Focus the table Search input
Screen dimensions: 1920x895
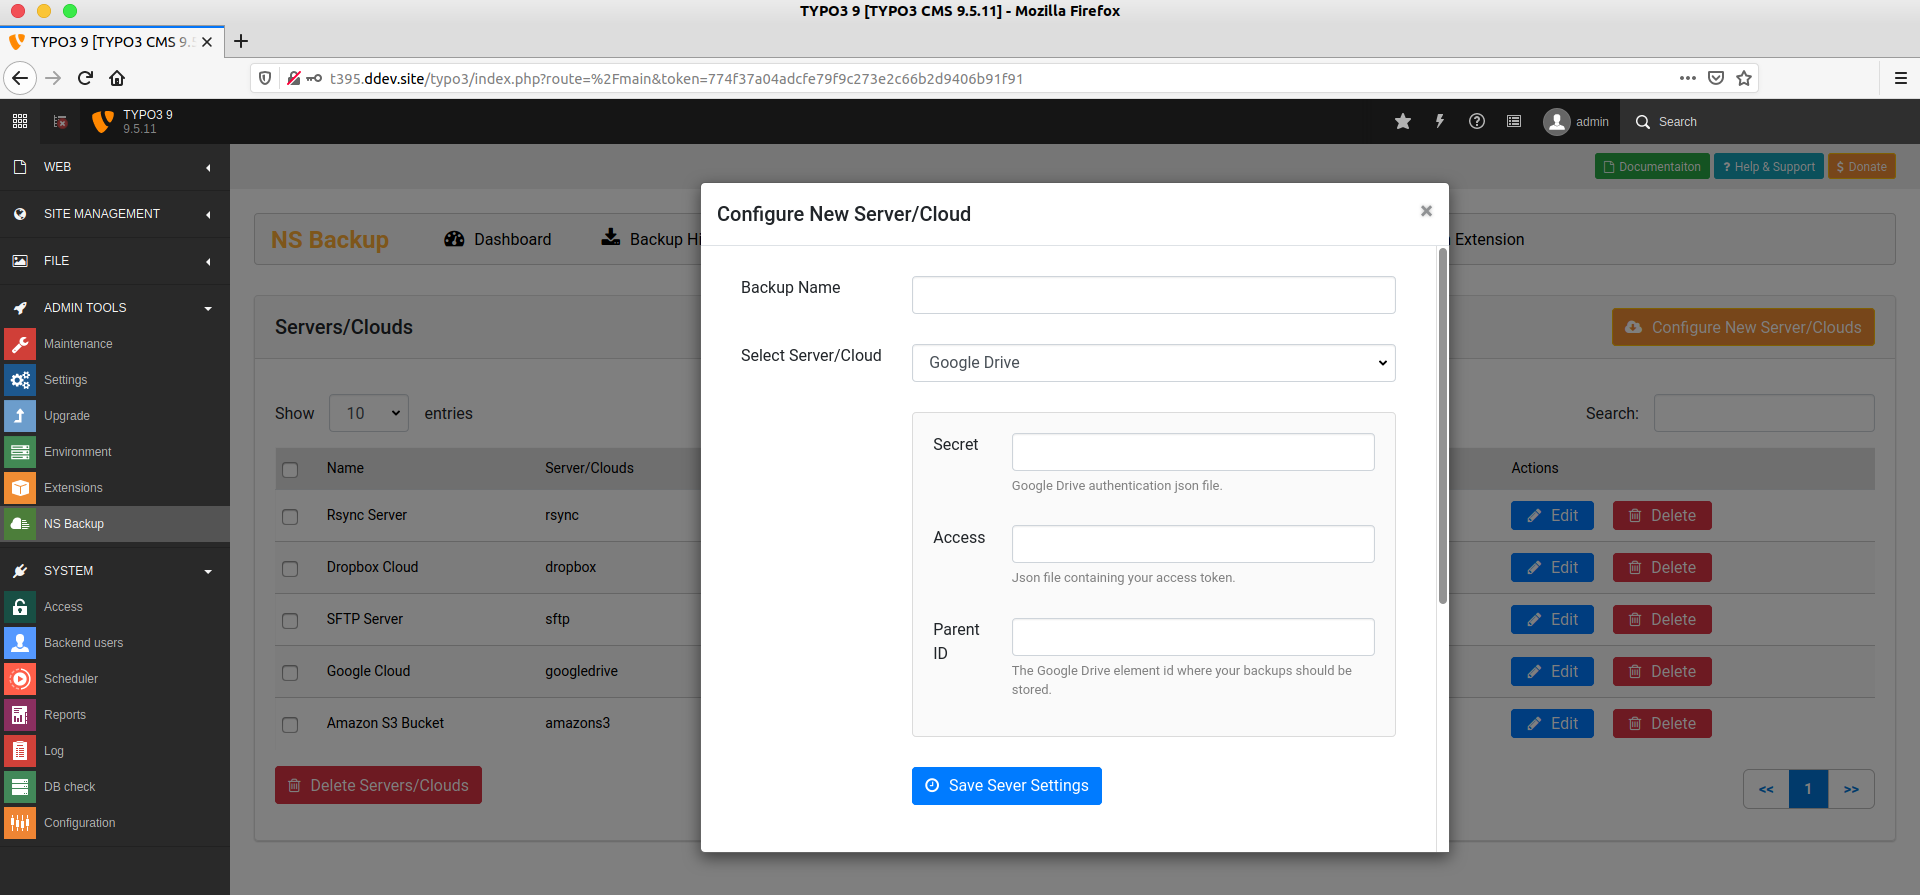tap(1764, 413)
